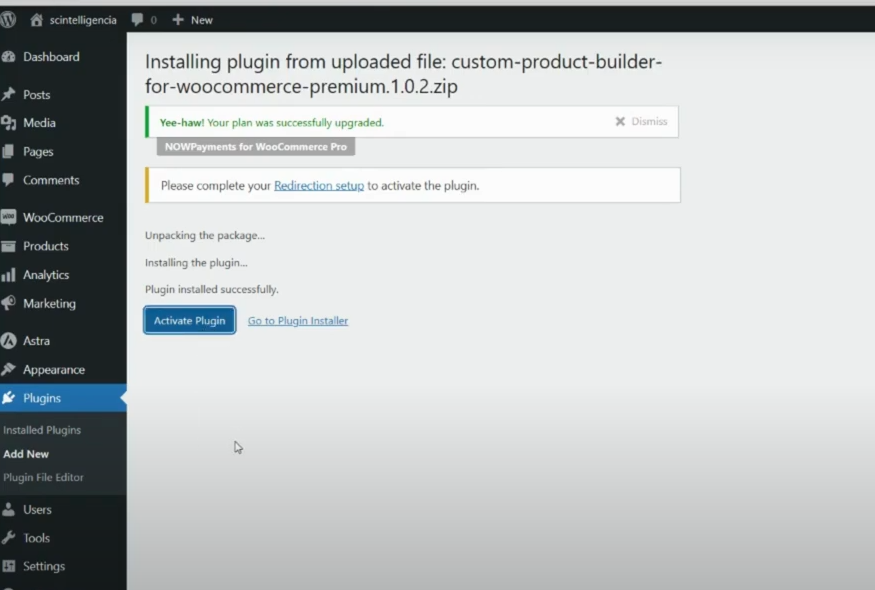This screenshot has height=590, width=875.
Task: Open Plugin File Editor submenu
Action: 43,477
